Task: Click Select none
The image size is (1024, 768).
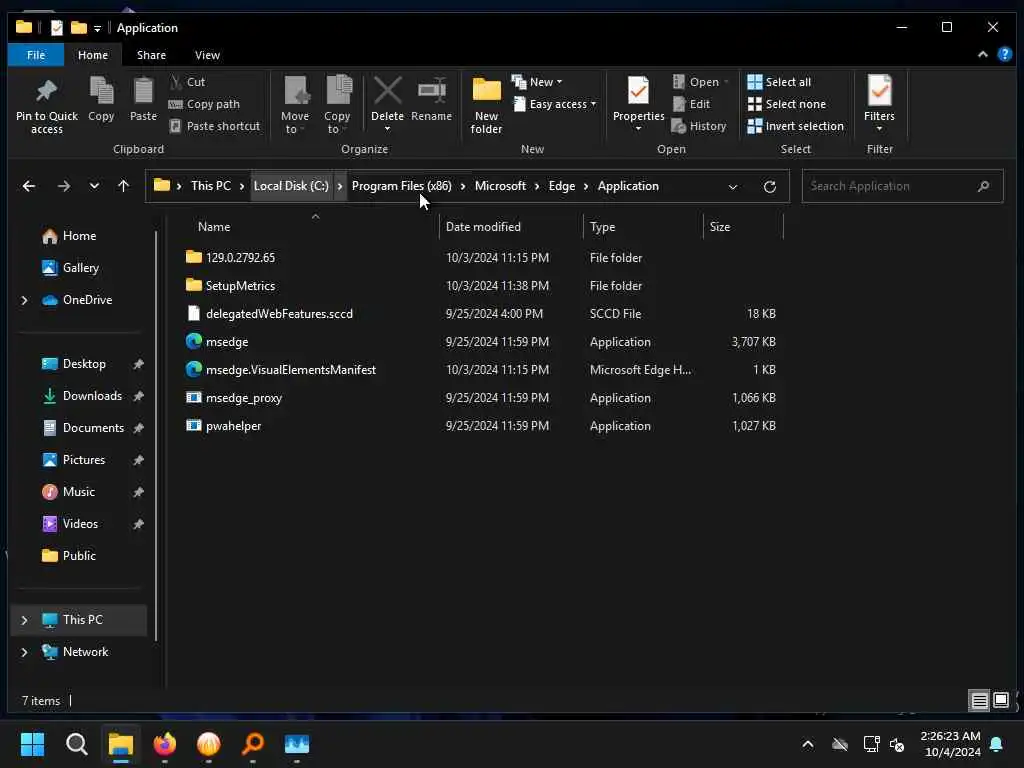Action: pyautogui.click(x=786, y=104)
